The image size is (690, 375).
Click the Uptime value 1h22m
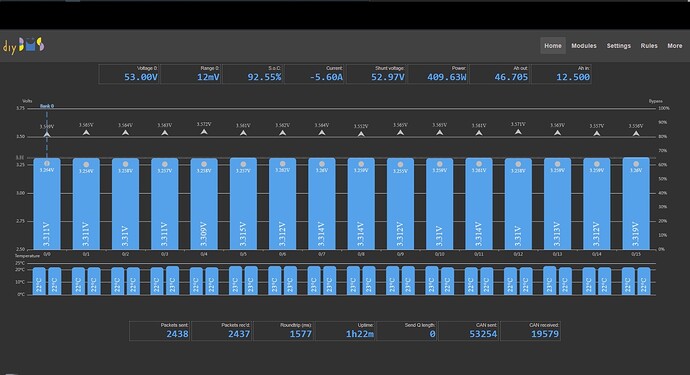(360, 334)
